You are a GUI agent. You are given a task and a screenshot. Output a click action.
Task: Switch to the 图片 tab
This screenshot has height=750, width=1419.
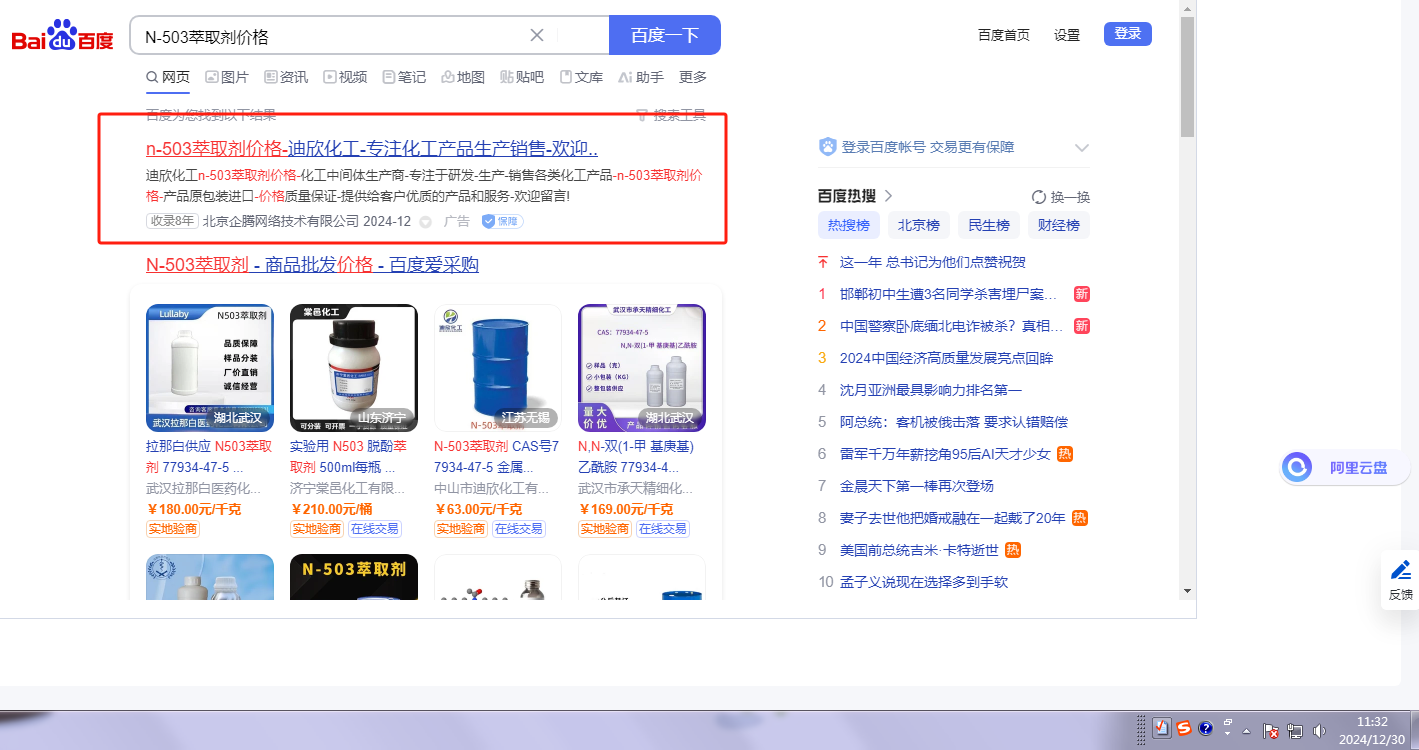pyautogui.click(x=227, y=77)
